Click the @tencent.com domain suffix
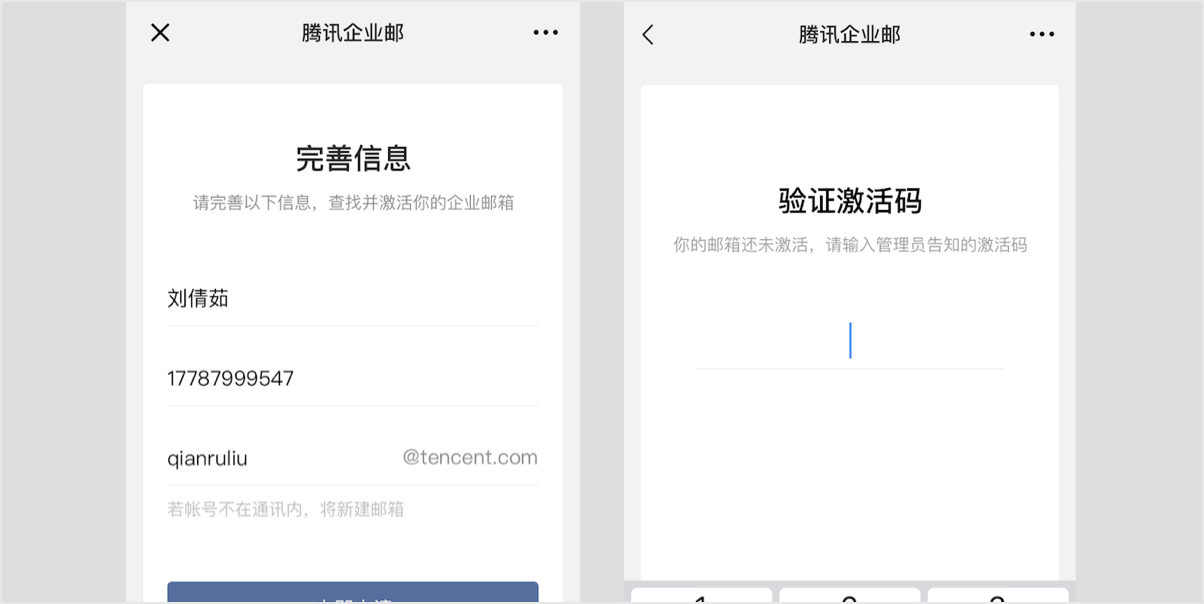Image resolution: width=1204 pixels, height=604 pixels. pos(470,458)
